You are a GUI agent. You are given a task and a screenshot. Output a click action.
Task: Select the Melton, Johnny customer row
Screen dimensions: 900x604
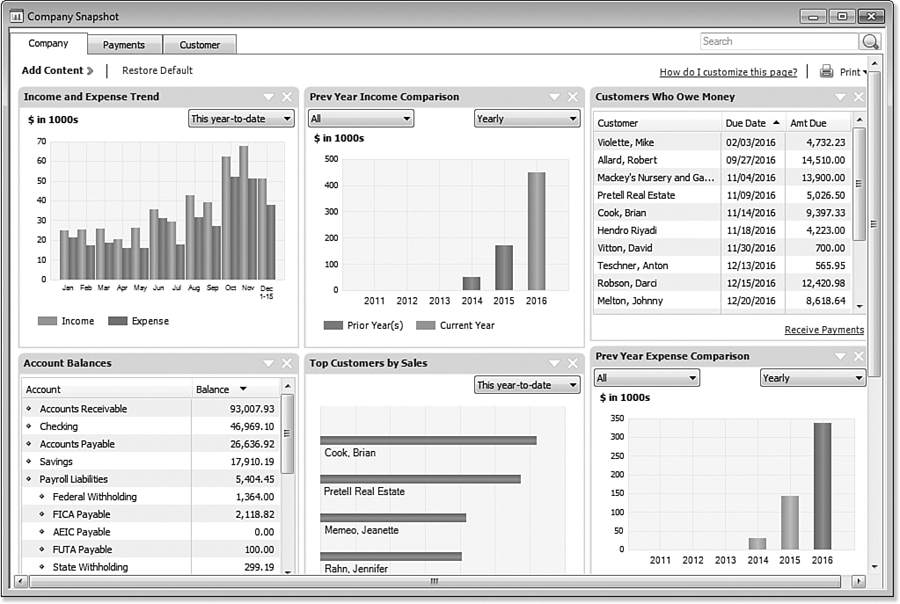tap(722, 301)
